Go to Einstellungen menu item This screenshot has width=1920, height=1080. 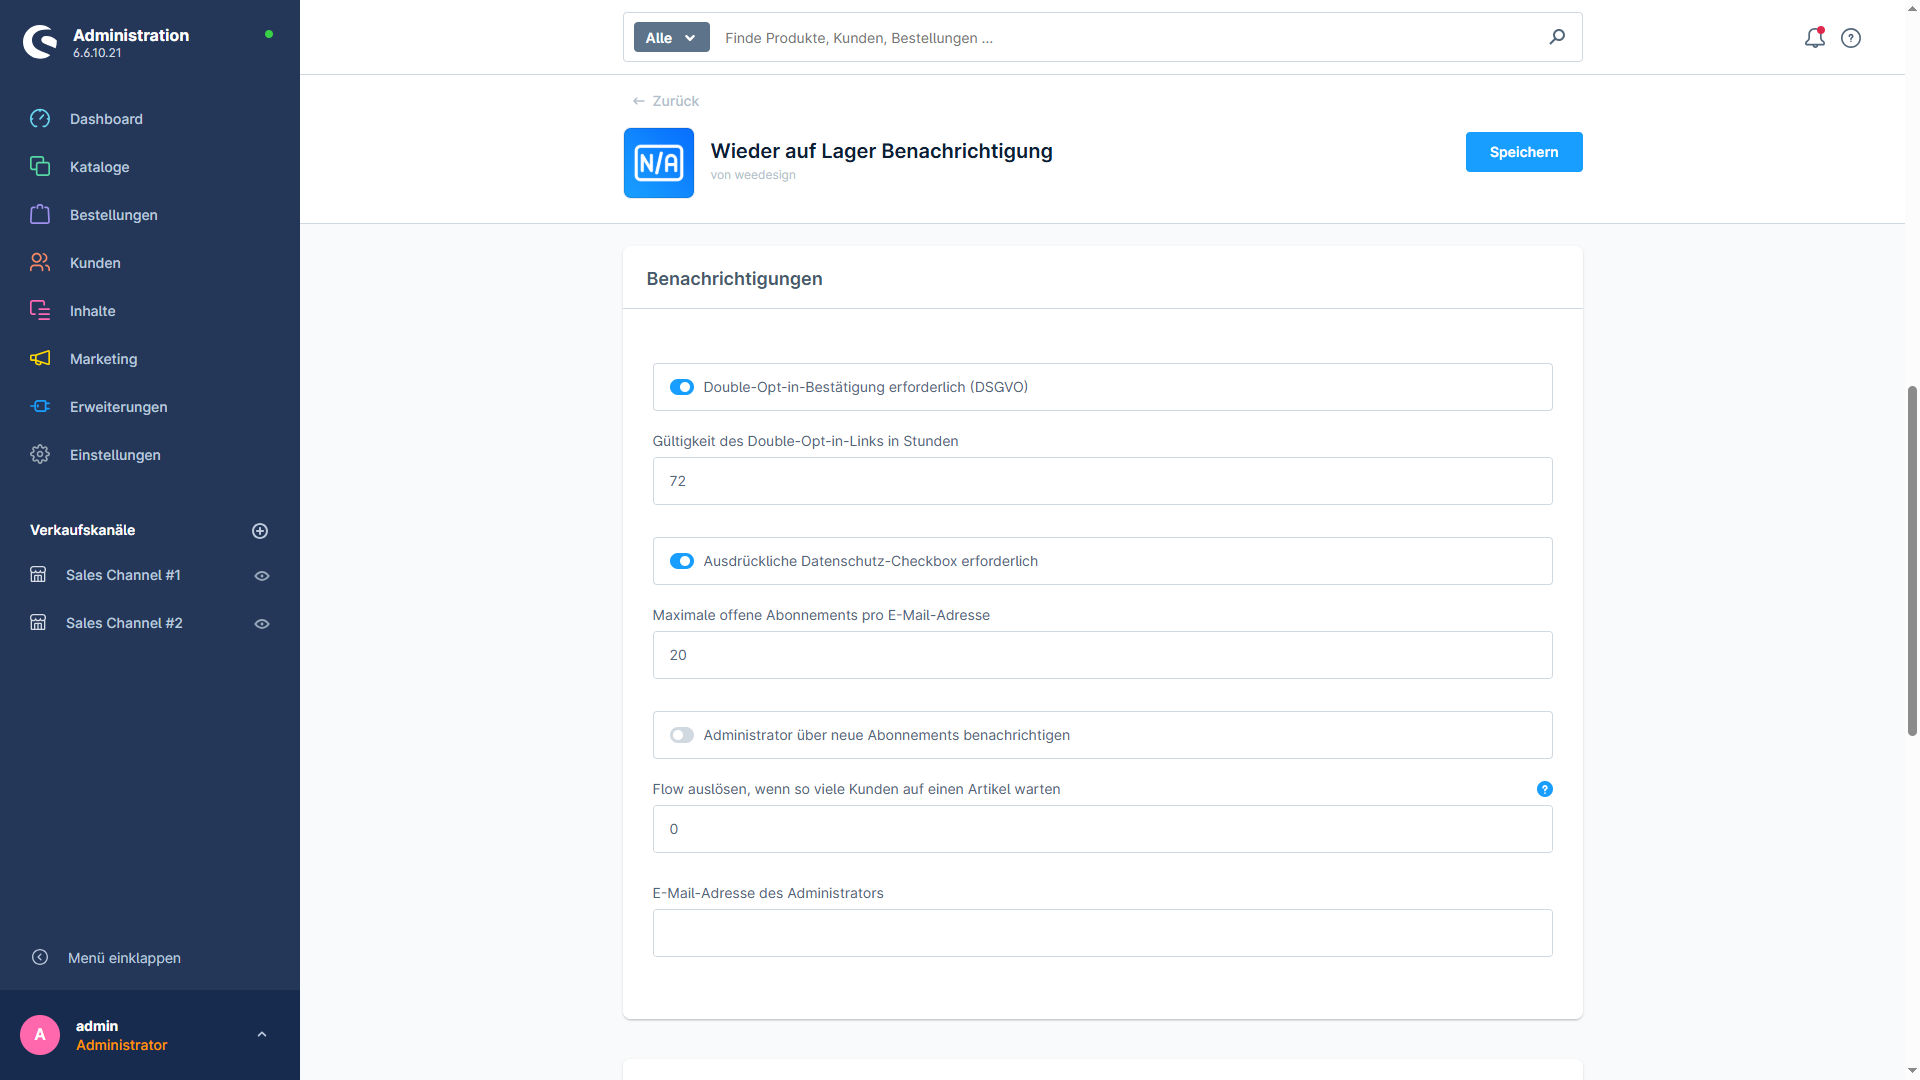[x=115, y=455]
